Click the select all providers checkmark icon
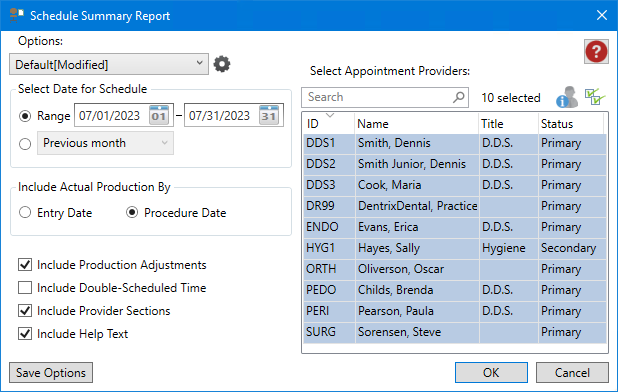 point(594,97)
